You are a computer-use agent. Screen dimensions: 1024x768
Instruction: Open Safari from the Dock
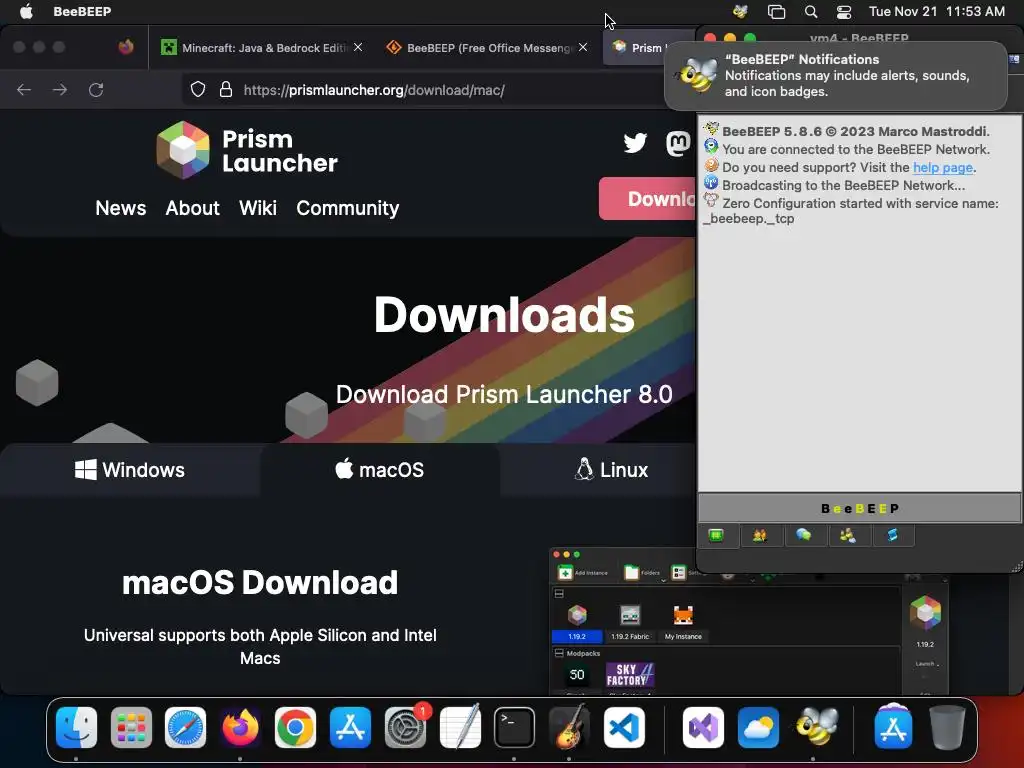pyautogui.click(x=185, y=727)
